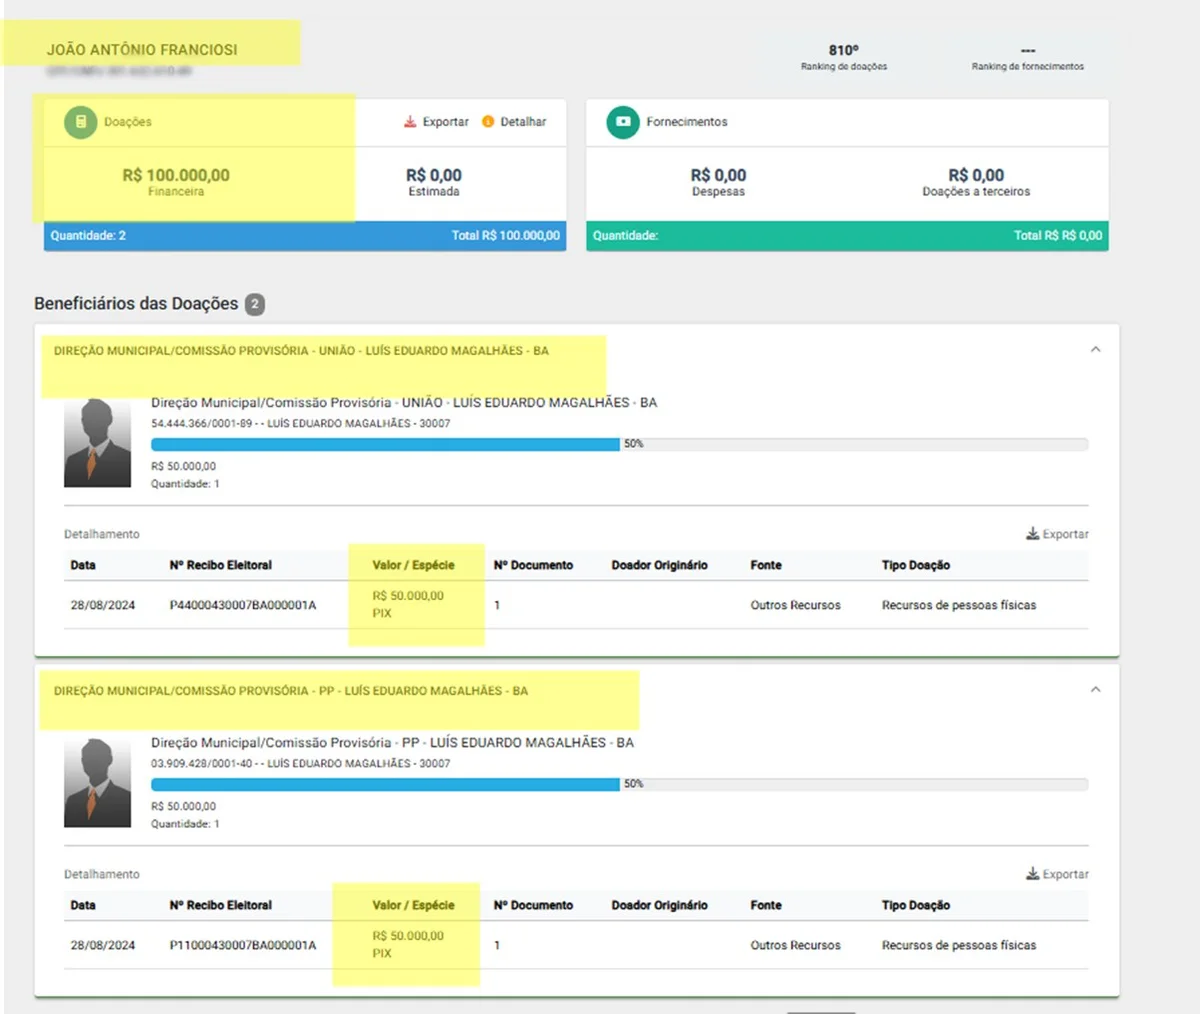This screenshot has height=1014, width=1200.
Task: Click the UNIÃO 50% progress bar
Action: (x=619, y=444)
